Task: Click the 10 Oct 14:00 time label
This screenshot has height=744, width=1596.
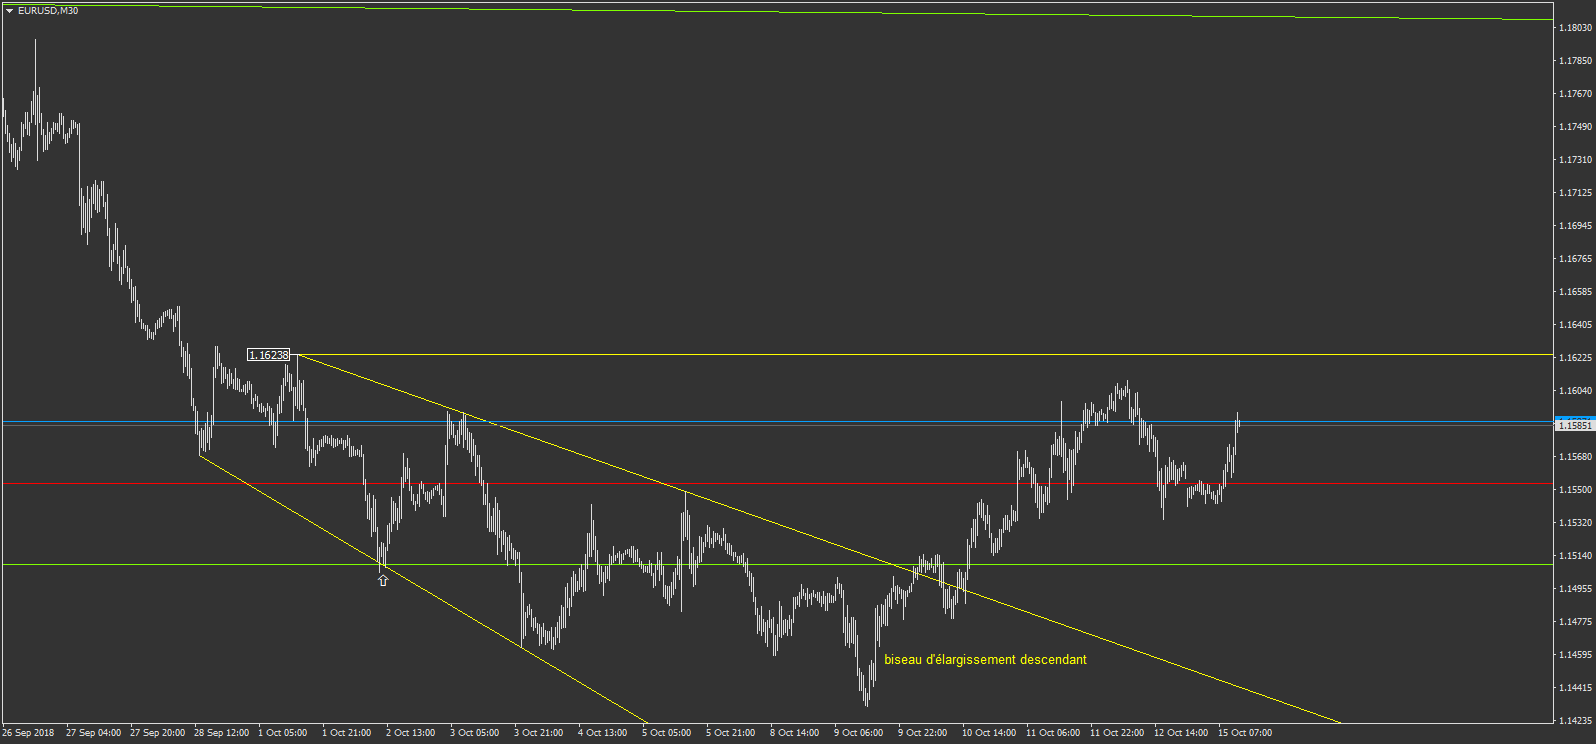Action: coord(989,733)
